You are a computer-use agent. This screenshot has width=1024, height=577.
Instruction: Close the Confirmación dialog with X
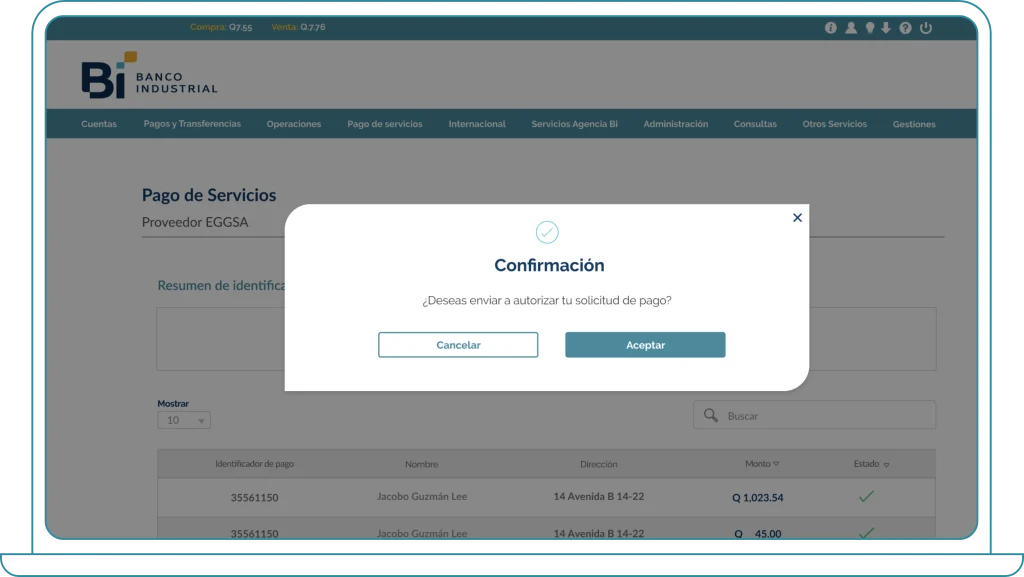click(797, 217)
